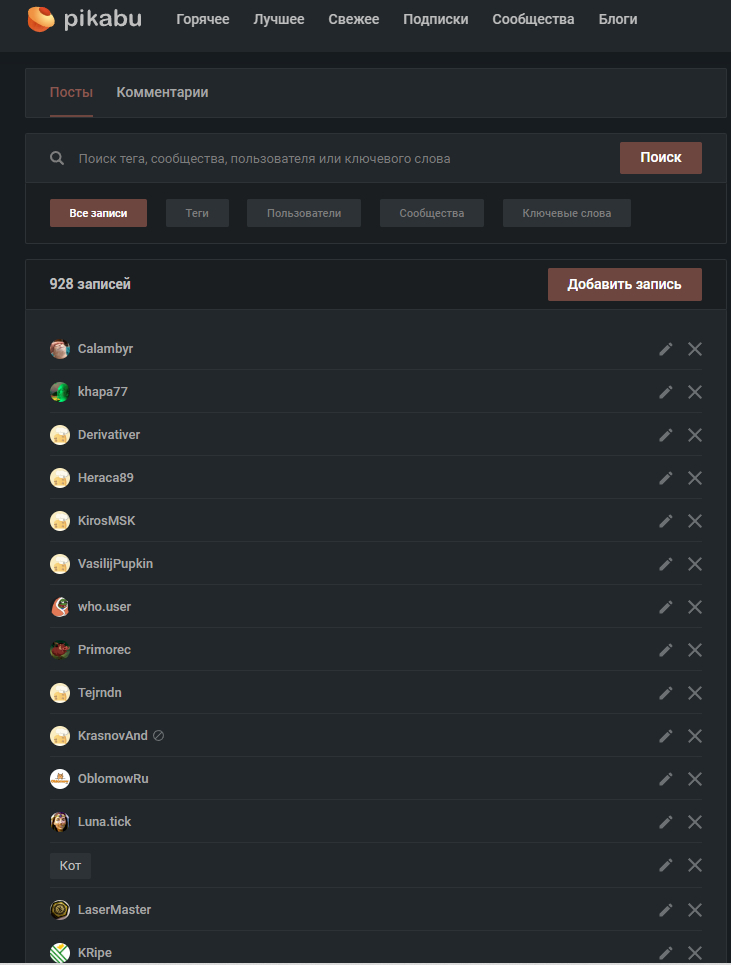Edit the KrasnovAnd entry
The image size is (731, 965).
(665, 736)
